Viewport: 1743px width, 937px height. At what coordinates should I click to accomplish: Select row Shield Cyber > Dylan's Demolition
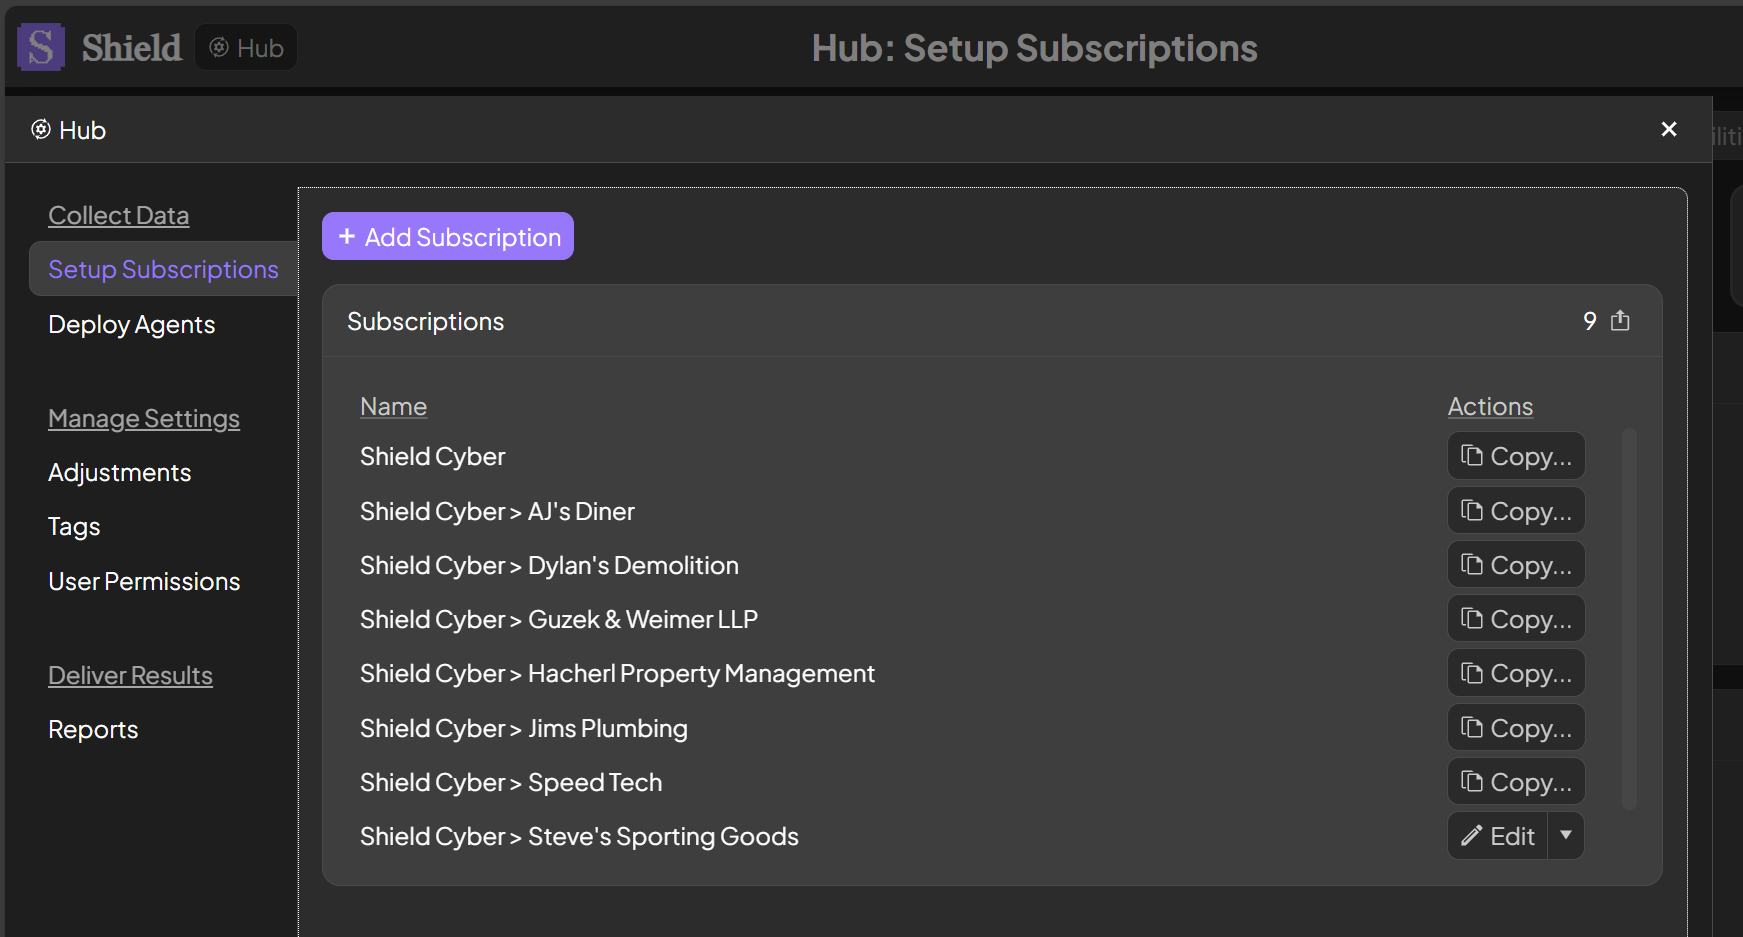point(549,565)
